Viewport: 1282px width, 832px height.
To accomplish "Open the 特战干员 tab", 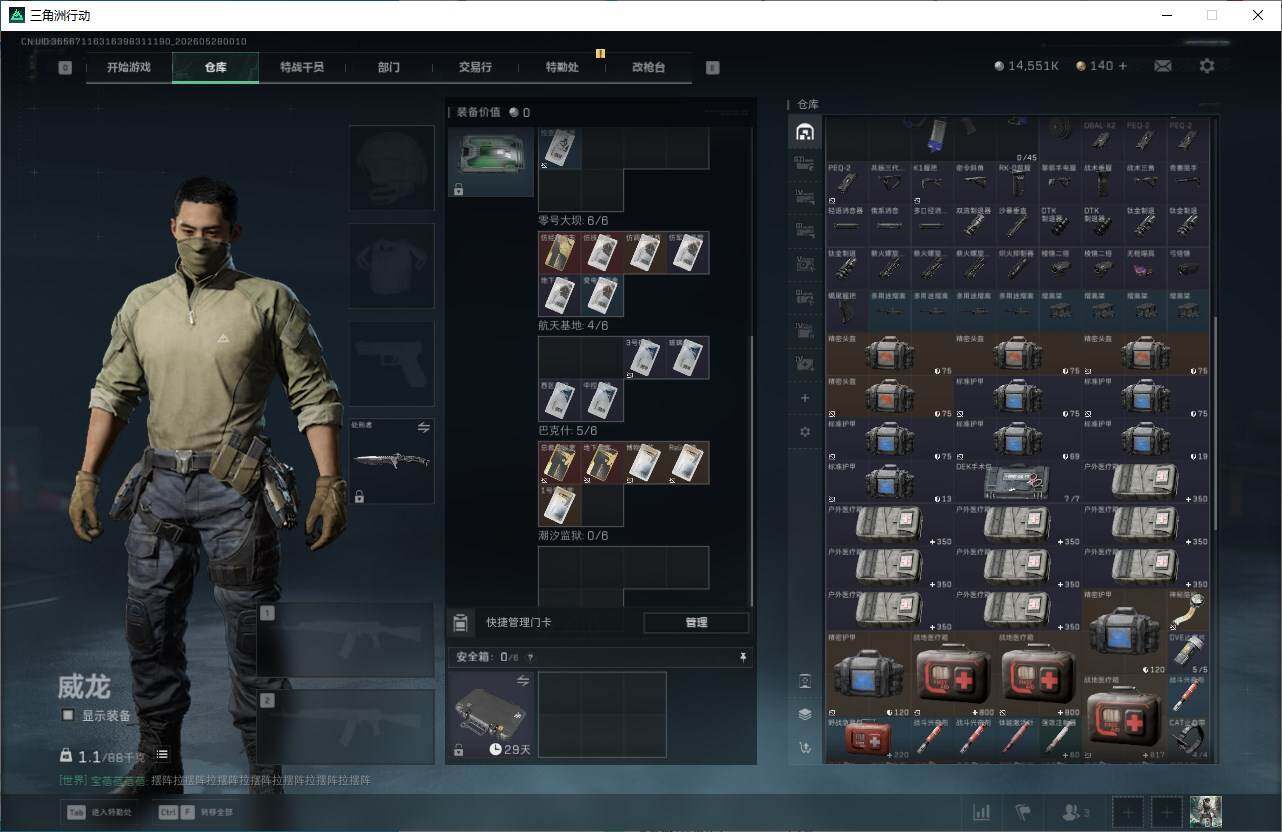I will (x=302, y=67).
